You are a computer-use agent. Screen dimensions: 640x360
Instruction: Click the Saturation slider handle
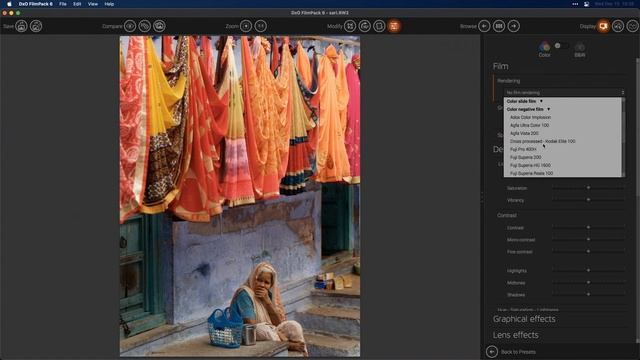pyautogui.click(x=588, y=188)
